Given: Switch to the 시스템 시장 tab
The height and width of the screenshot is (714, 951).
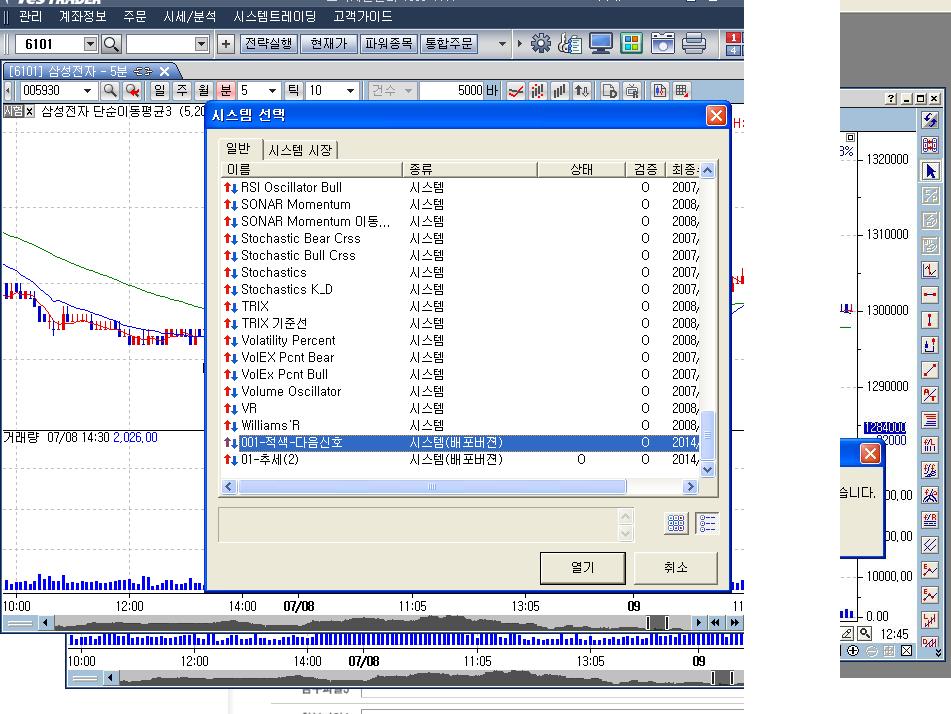Looking at the screenshot, I should tap(301, 150).
